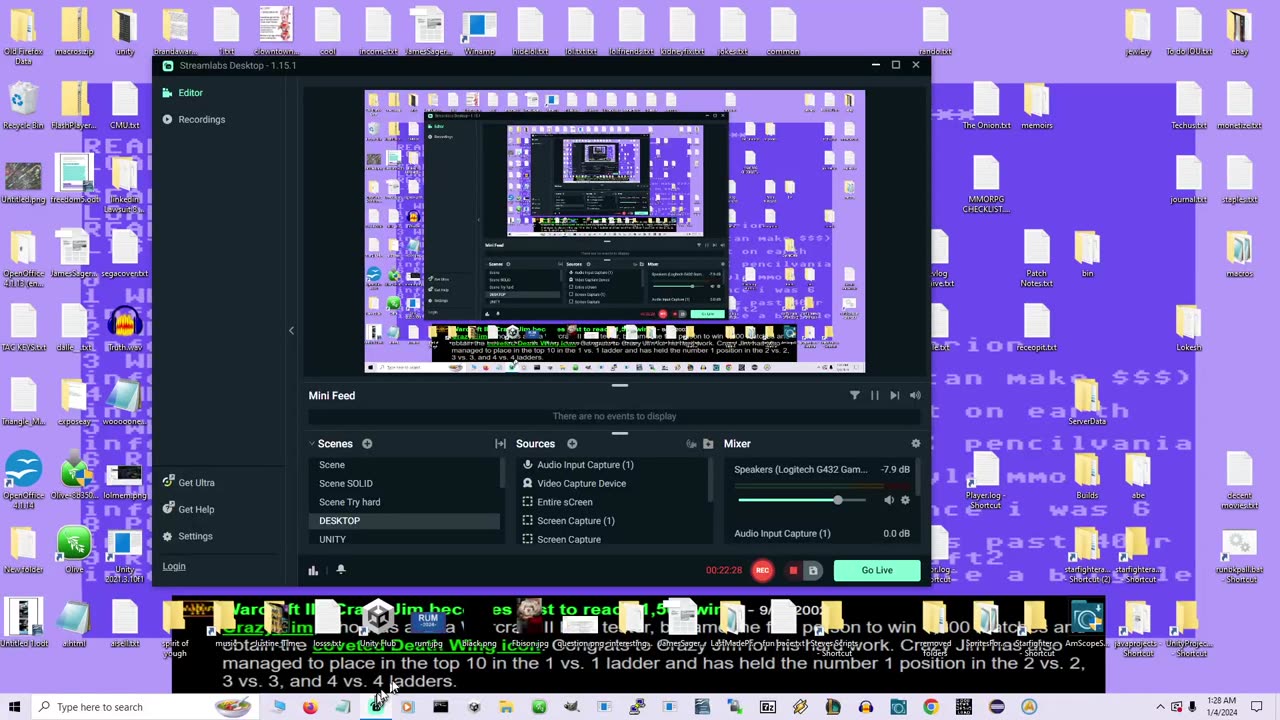This screenshot has height=720, width=1280.
Task: Select the UNITY scene
Action: tap(404, 539)
